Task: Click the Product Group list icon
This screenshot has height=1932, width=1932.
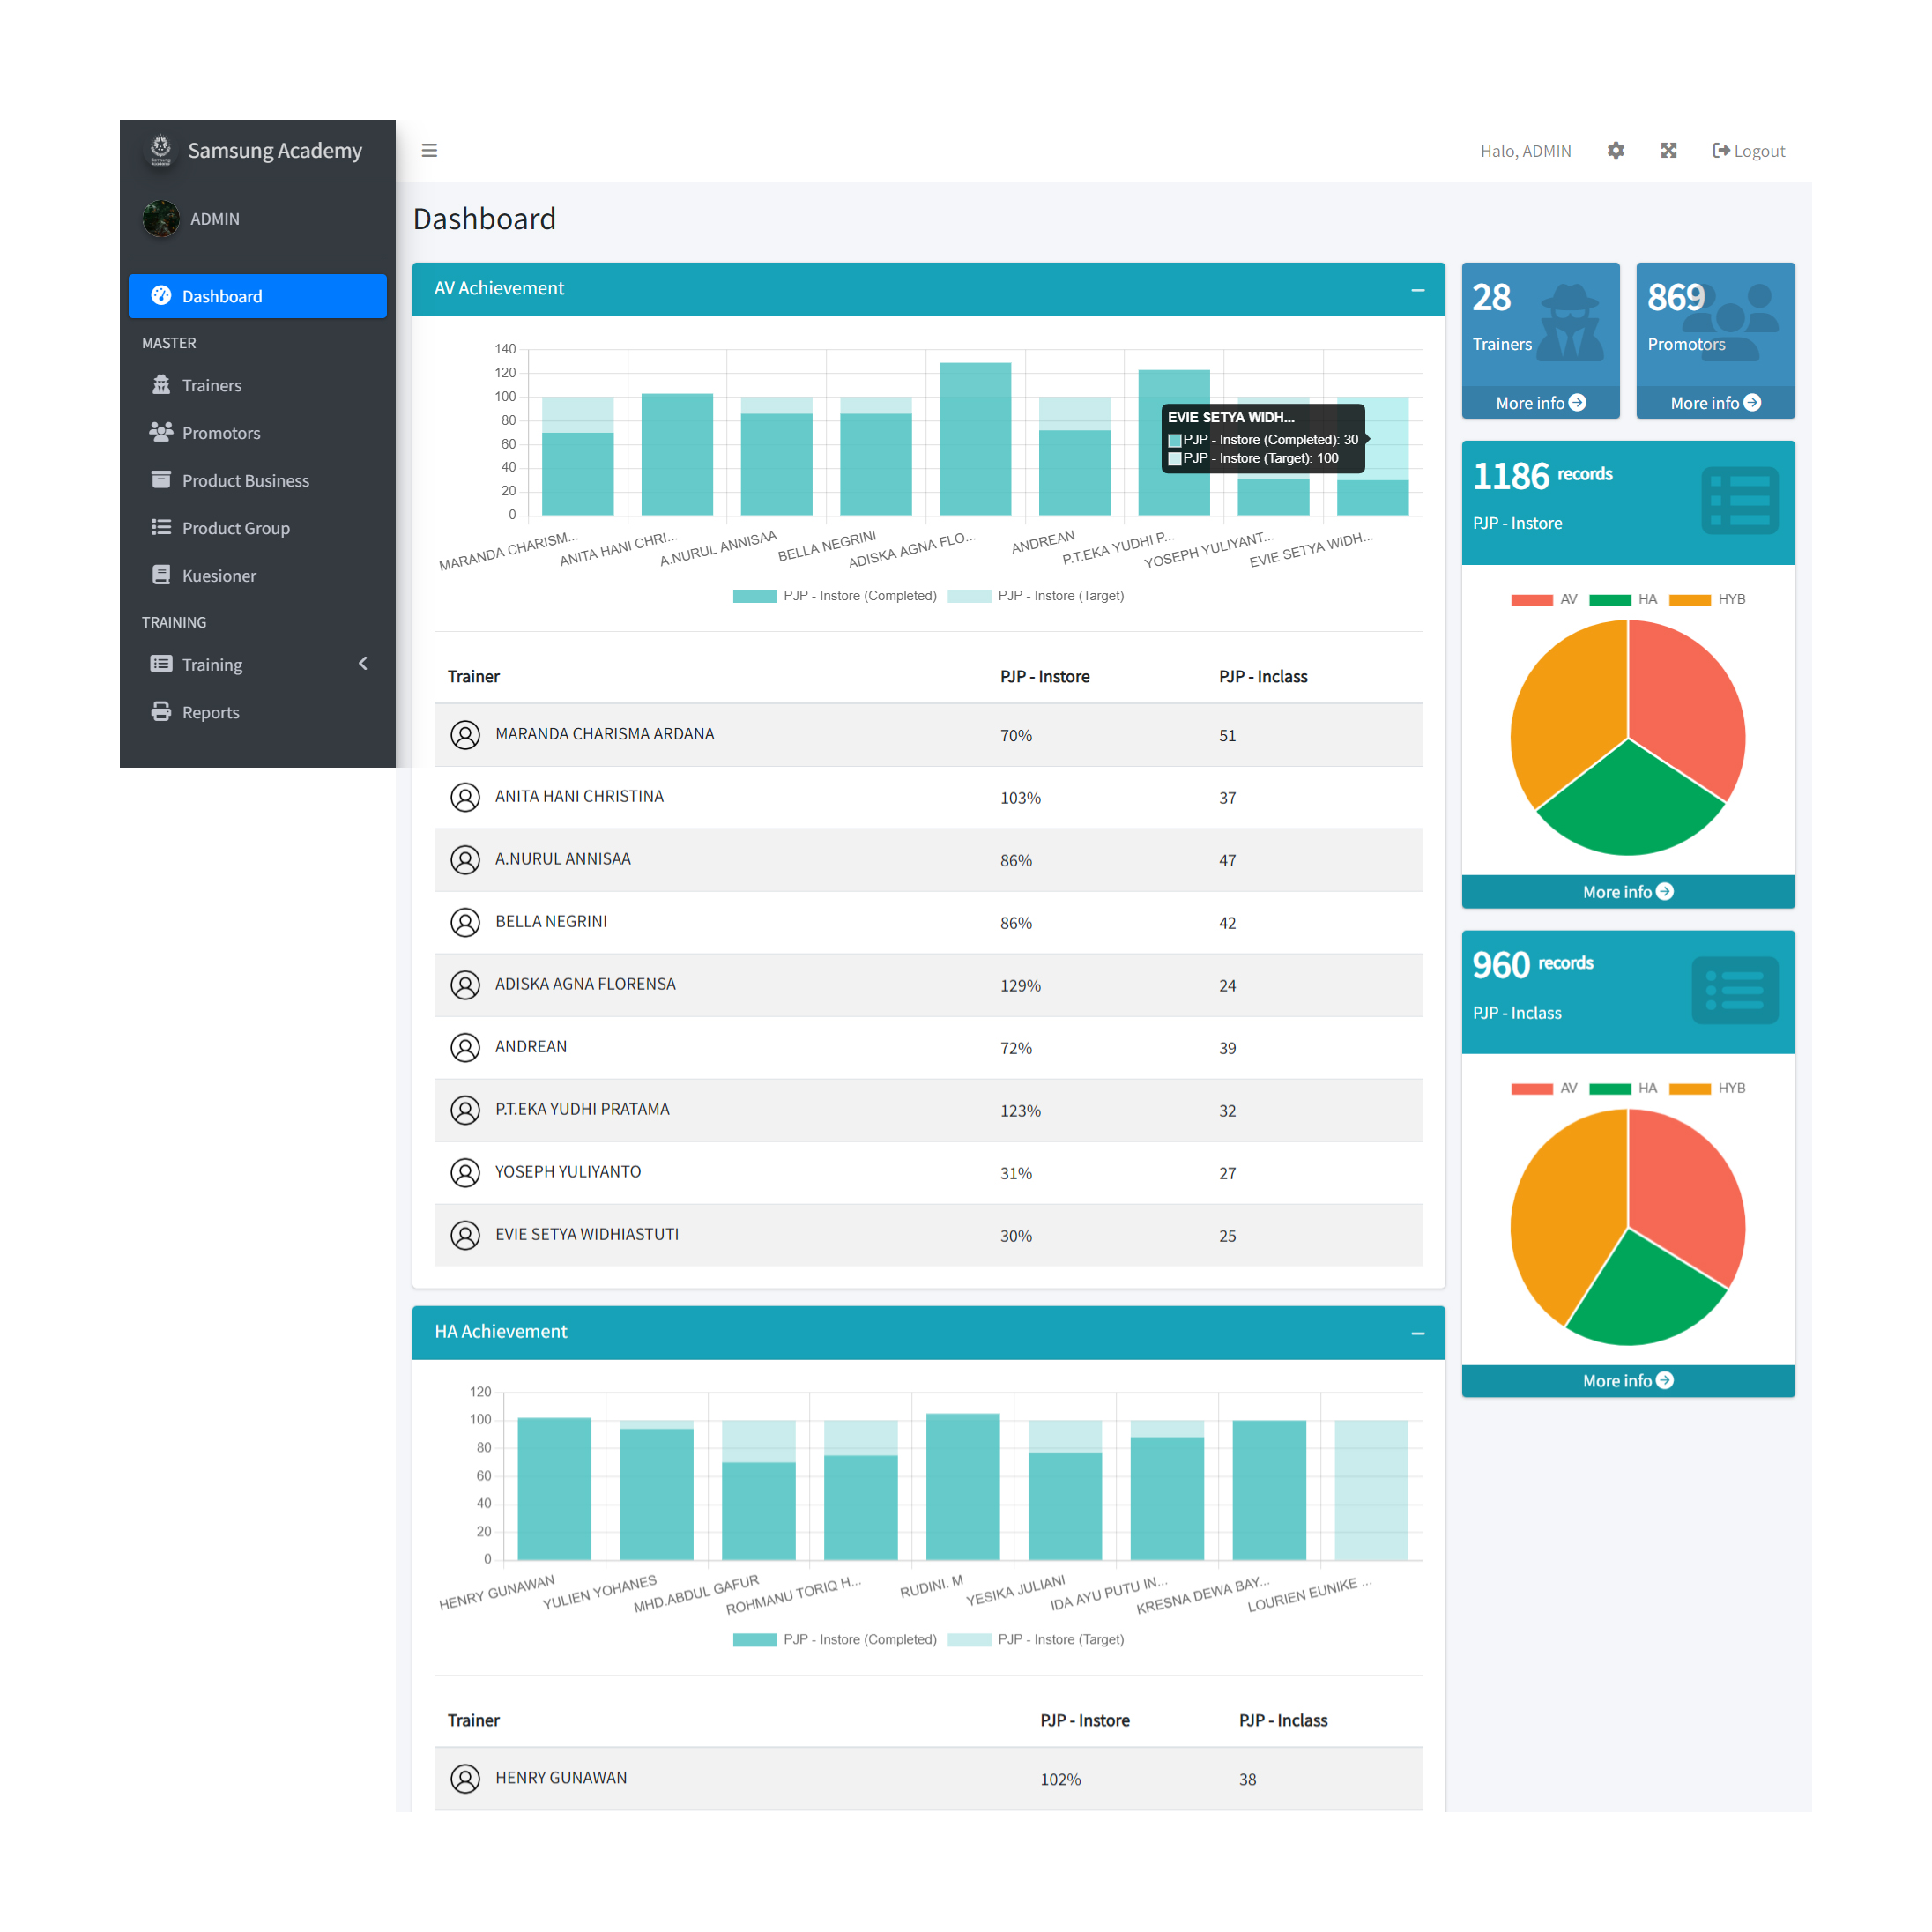Action: [161, 527]
